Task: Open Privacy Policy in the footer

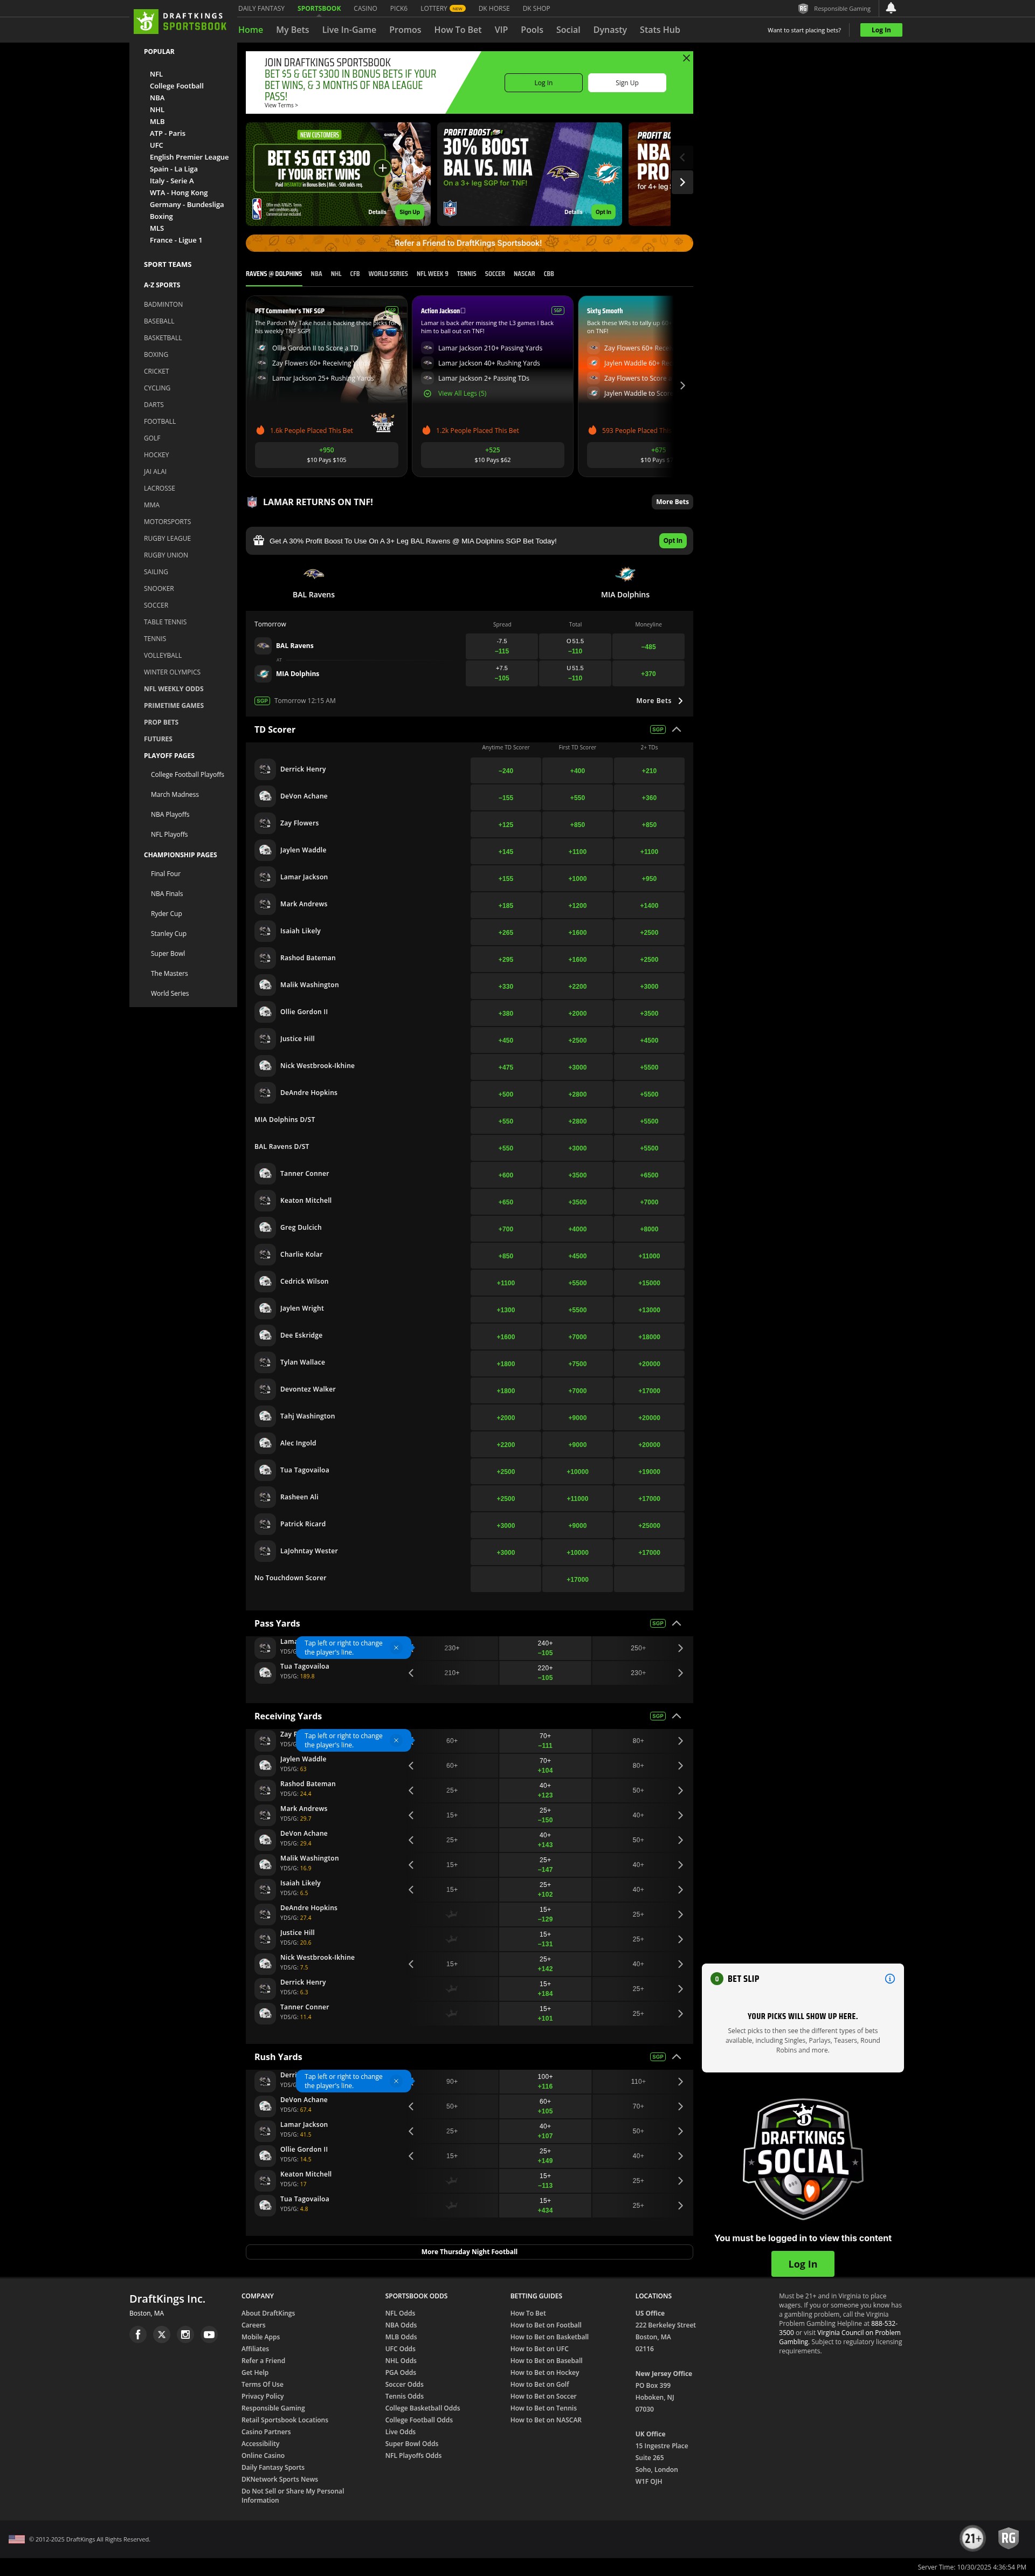Action: 262,2396
